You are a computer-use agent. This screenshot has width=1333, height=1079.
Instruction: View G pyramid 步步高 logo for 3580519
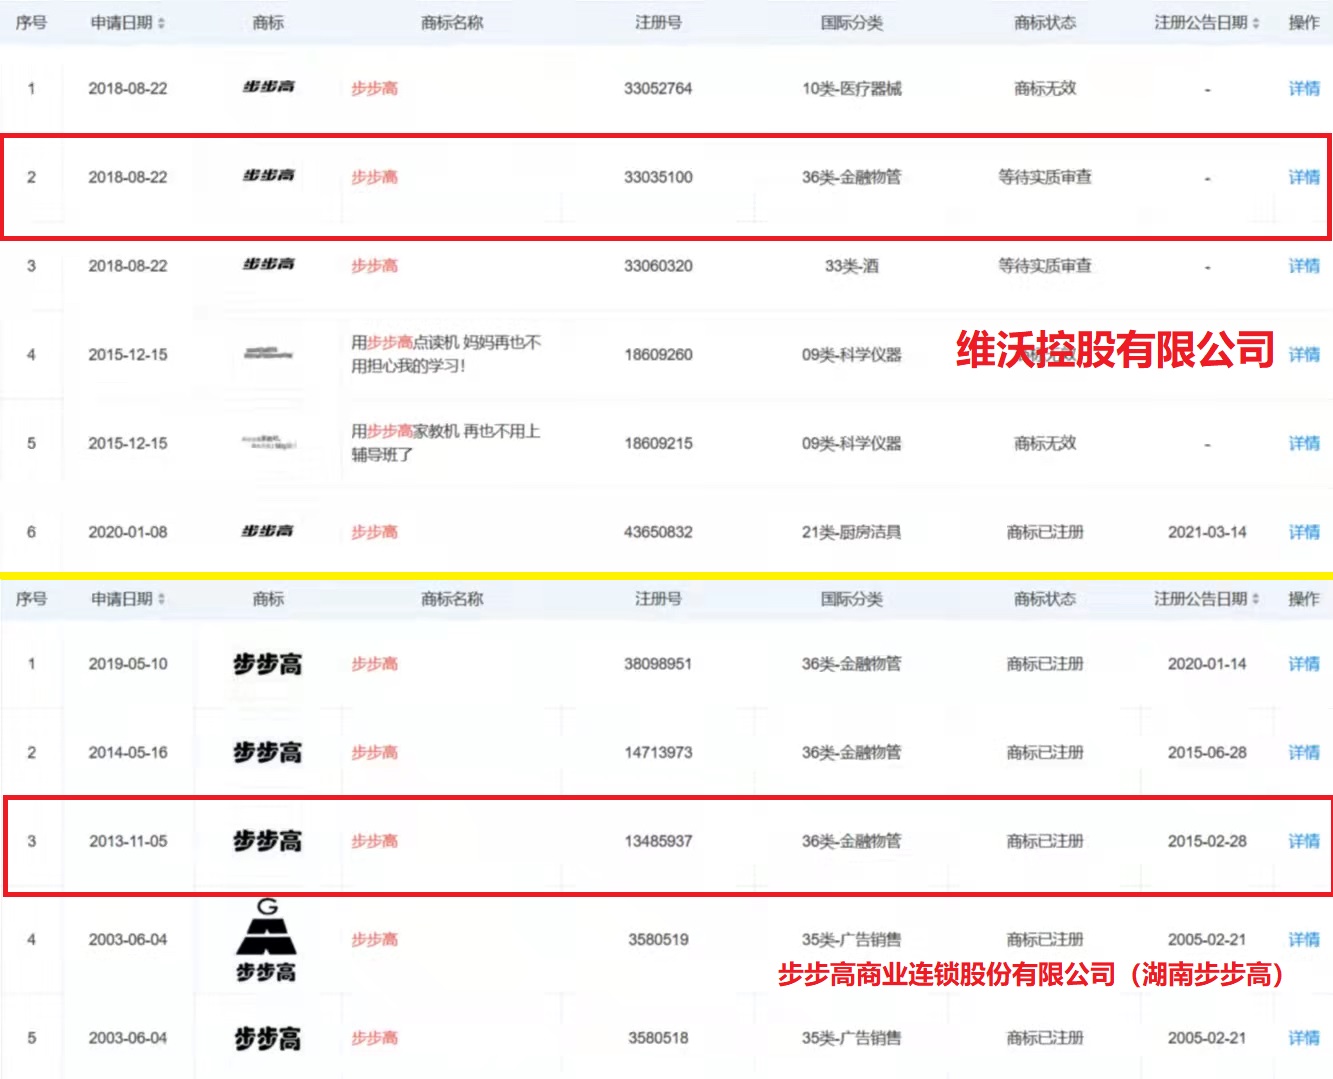[267, 940]
